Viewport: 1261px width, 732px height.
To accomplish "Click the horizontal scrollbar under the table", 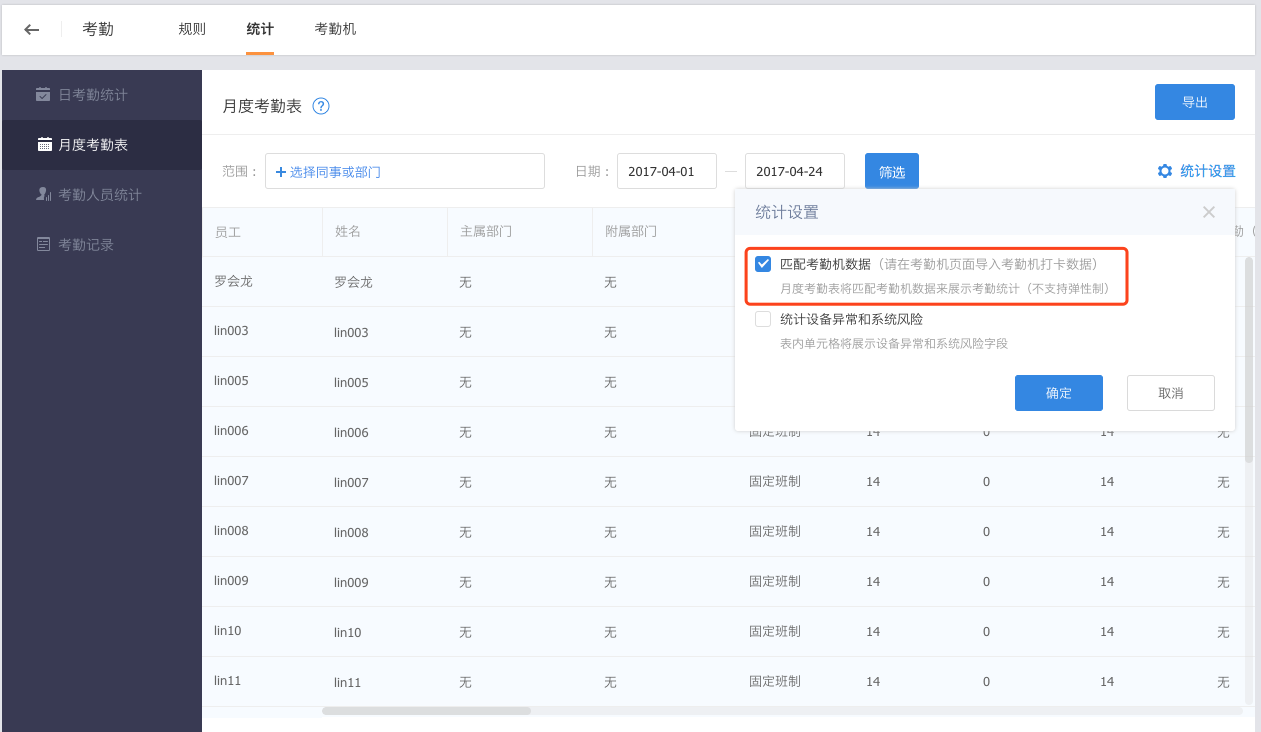I will 426,711.
